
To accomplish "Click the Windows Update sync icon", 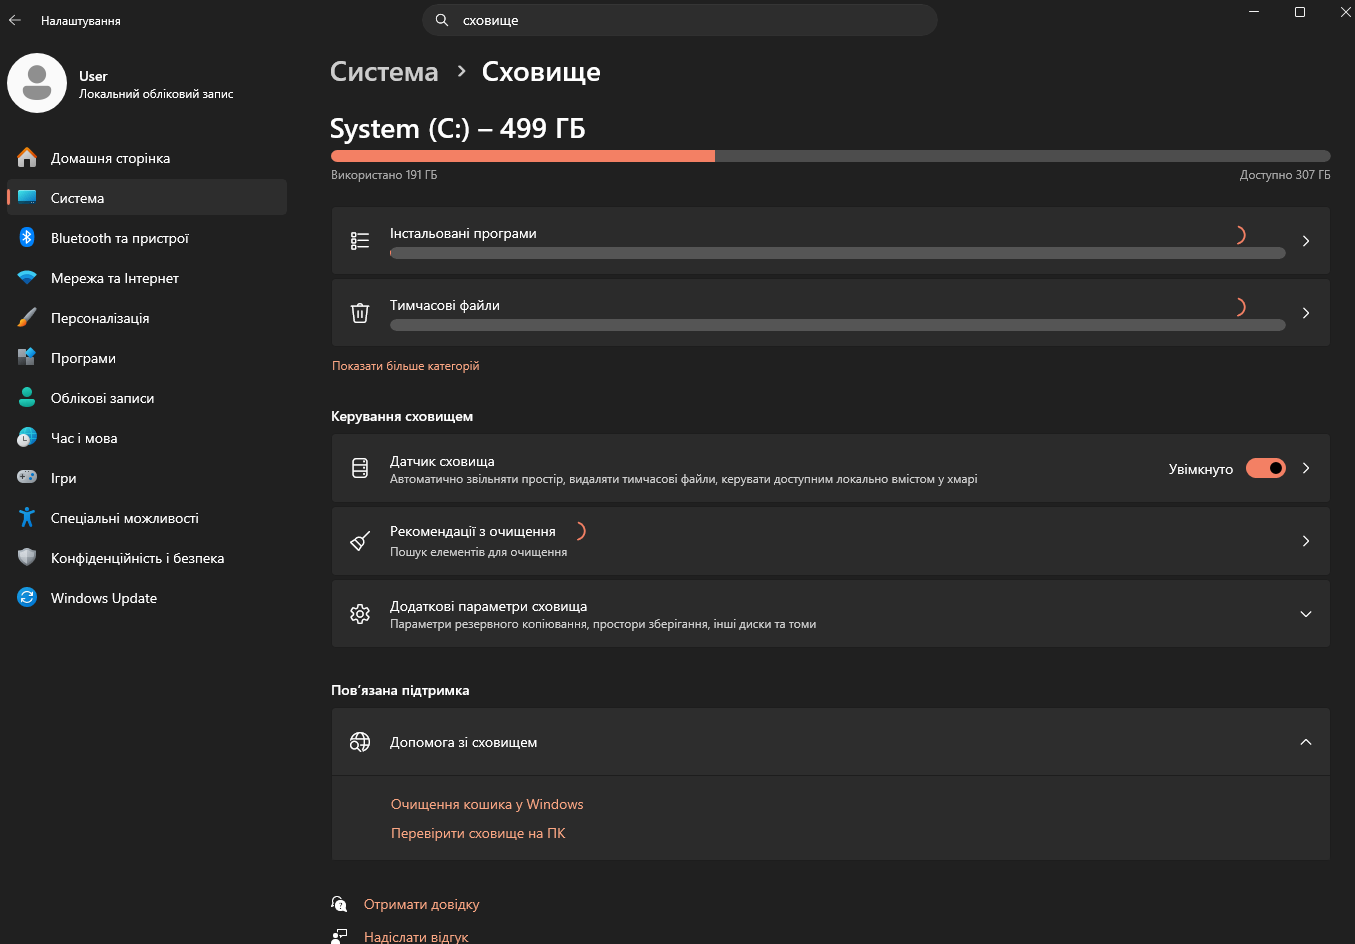I will click(x=27, y=598).
